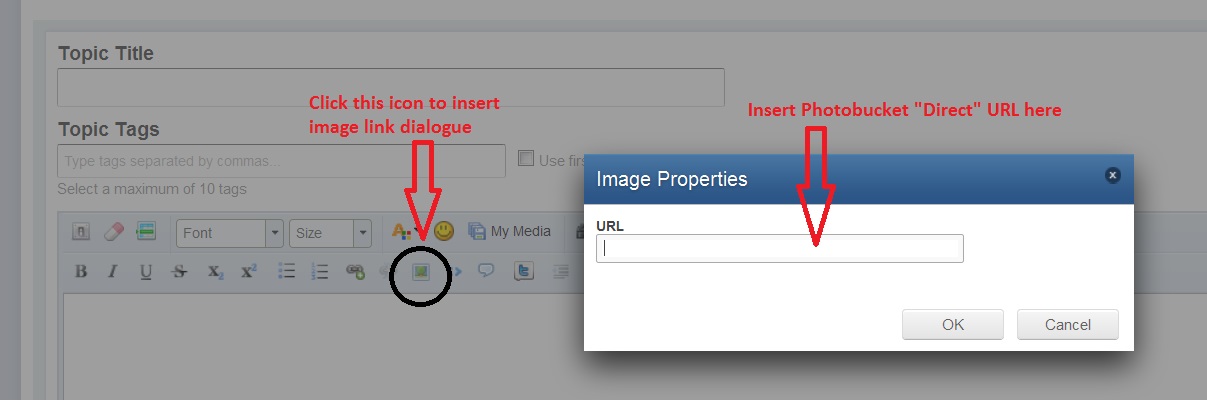Click the quote speech bubble icon
The height and width of the screenshot is (403, 1207).
click(487, 271)
